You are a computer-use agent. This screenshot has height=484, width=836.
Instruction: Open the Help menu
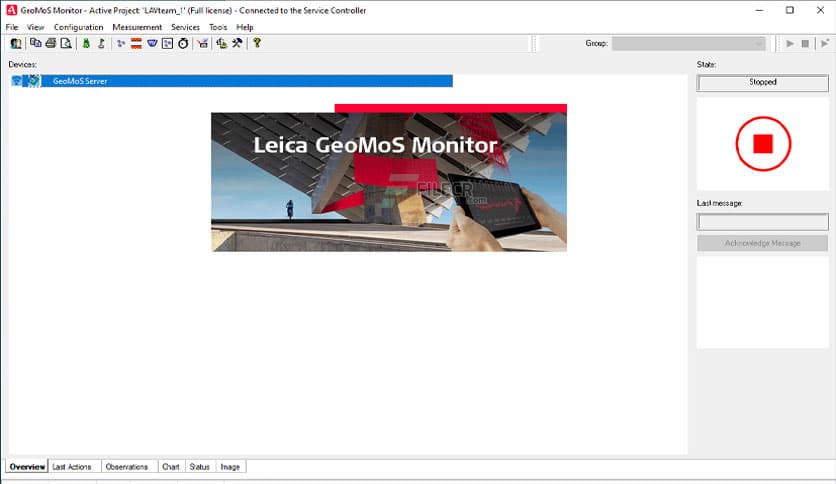click(x=245, y=27)
